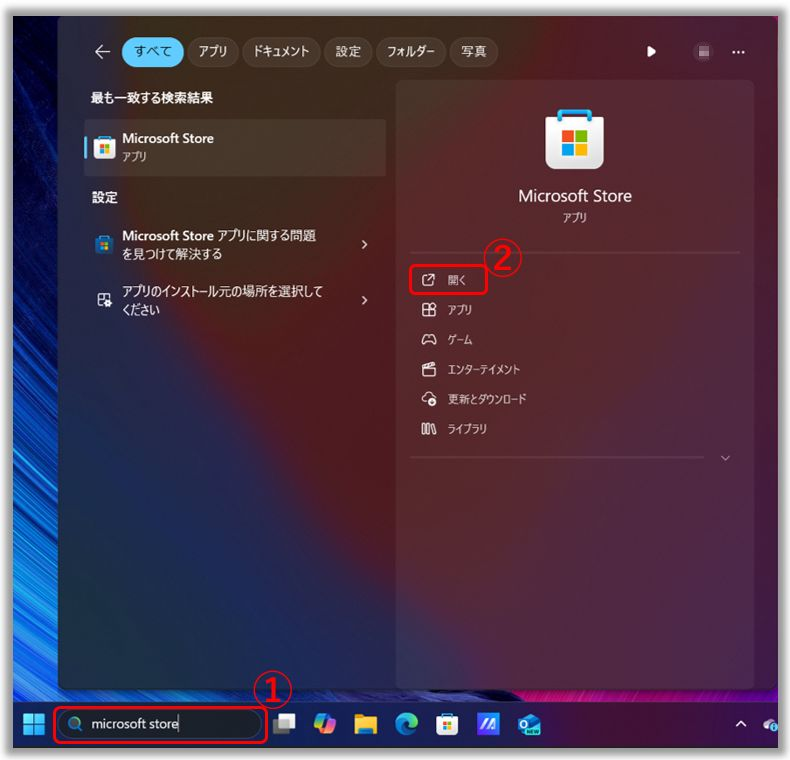The image size is (790, 760).
Task: Click the large Microsoft Store app icon
Action: (574, 140)
